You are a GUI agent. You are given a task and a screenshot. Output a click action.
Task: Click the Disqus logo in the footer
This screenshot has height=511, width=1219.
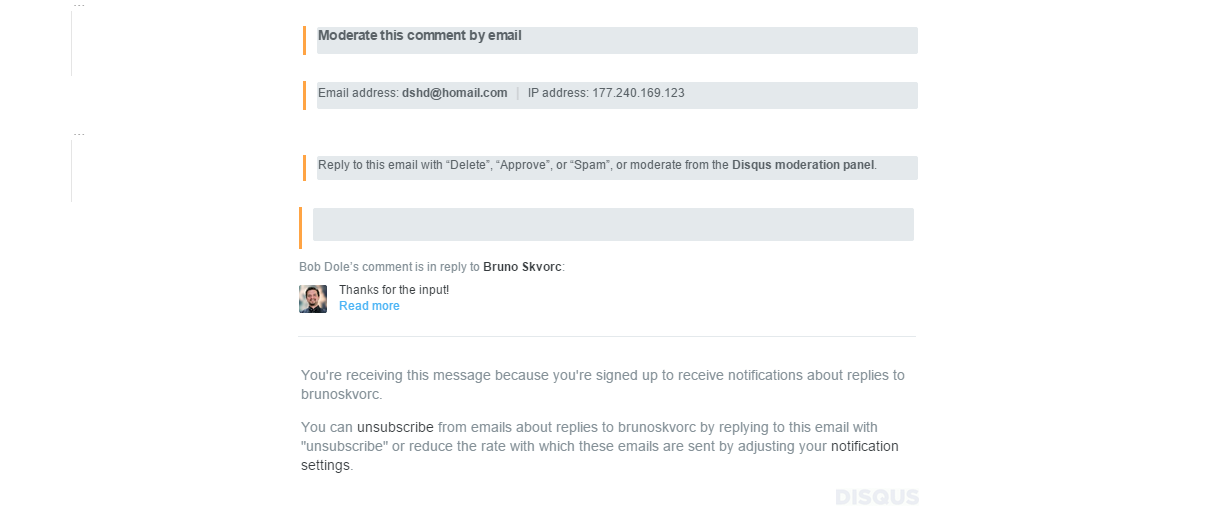coord(876,497)
